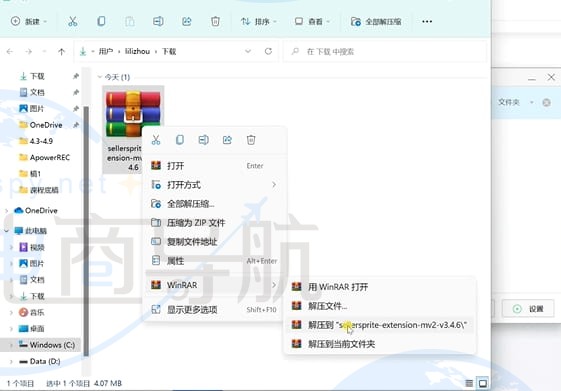Viewport: 561px width, 391px height.
Task: Choose 解压文件... in WinRAR submenu
Action: pyautogui.click(x=380, y=306)
